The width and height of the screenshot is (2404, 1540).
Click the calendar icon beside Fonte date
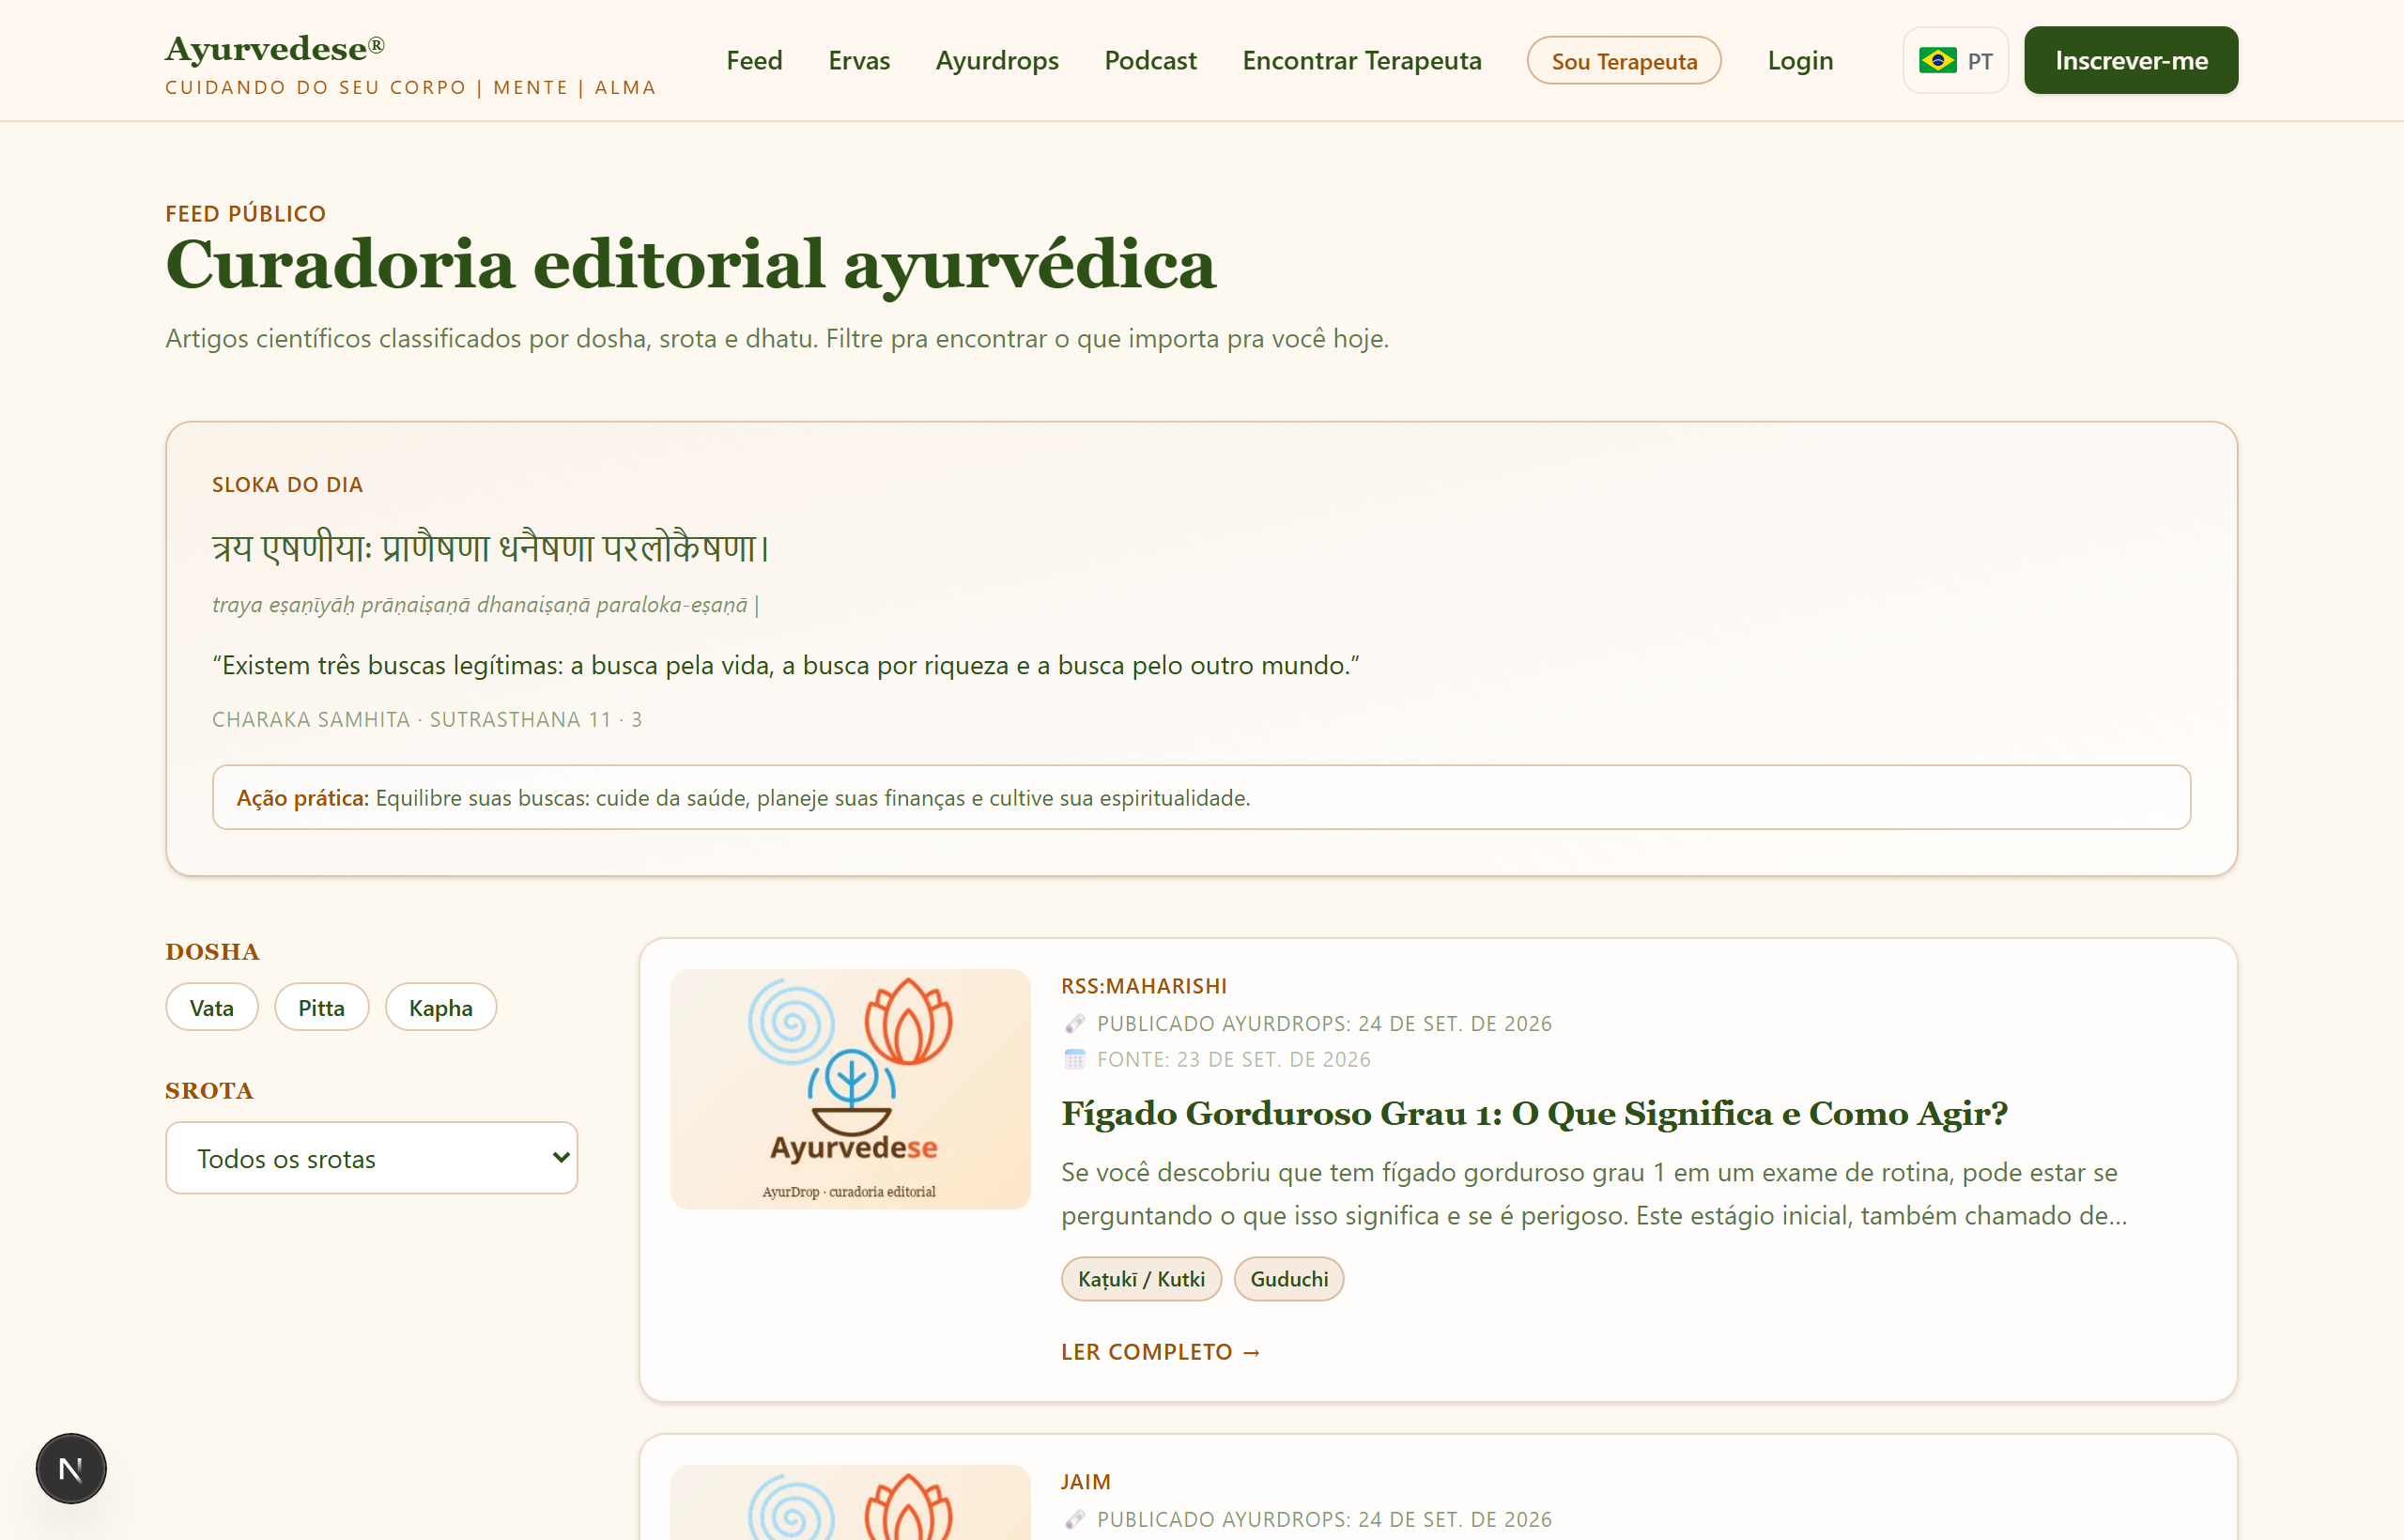pos(1075,1059)
